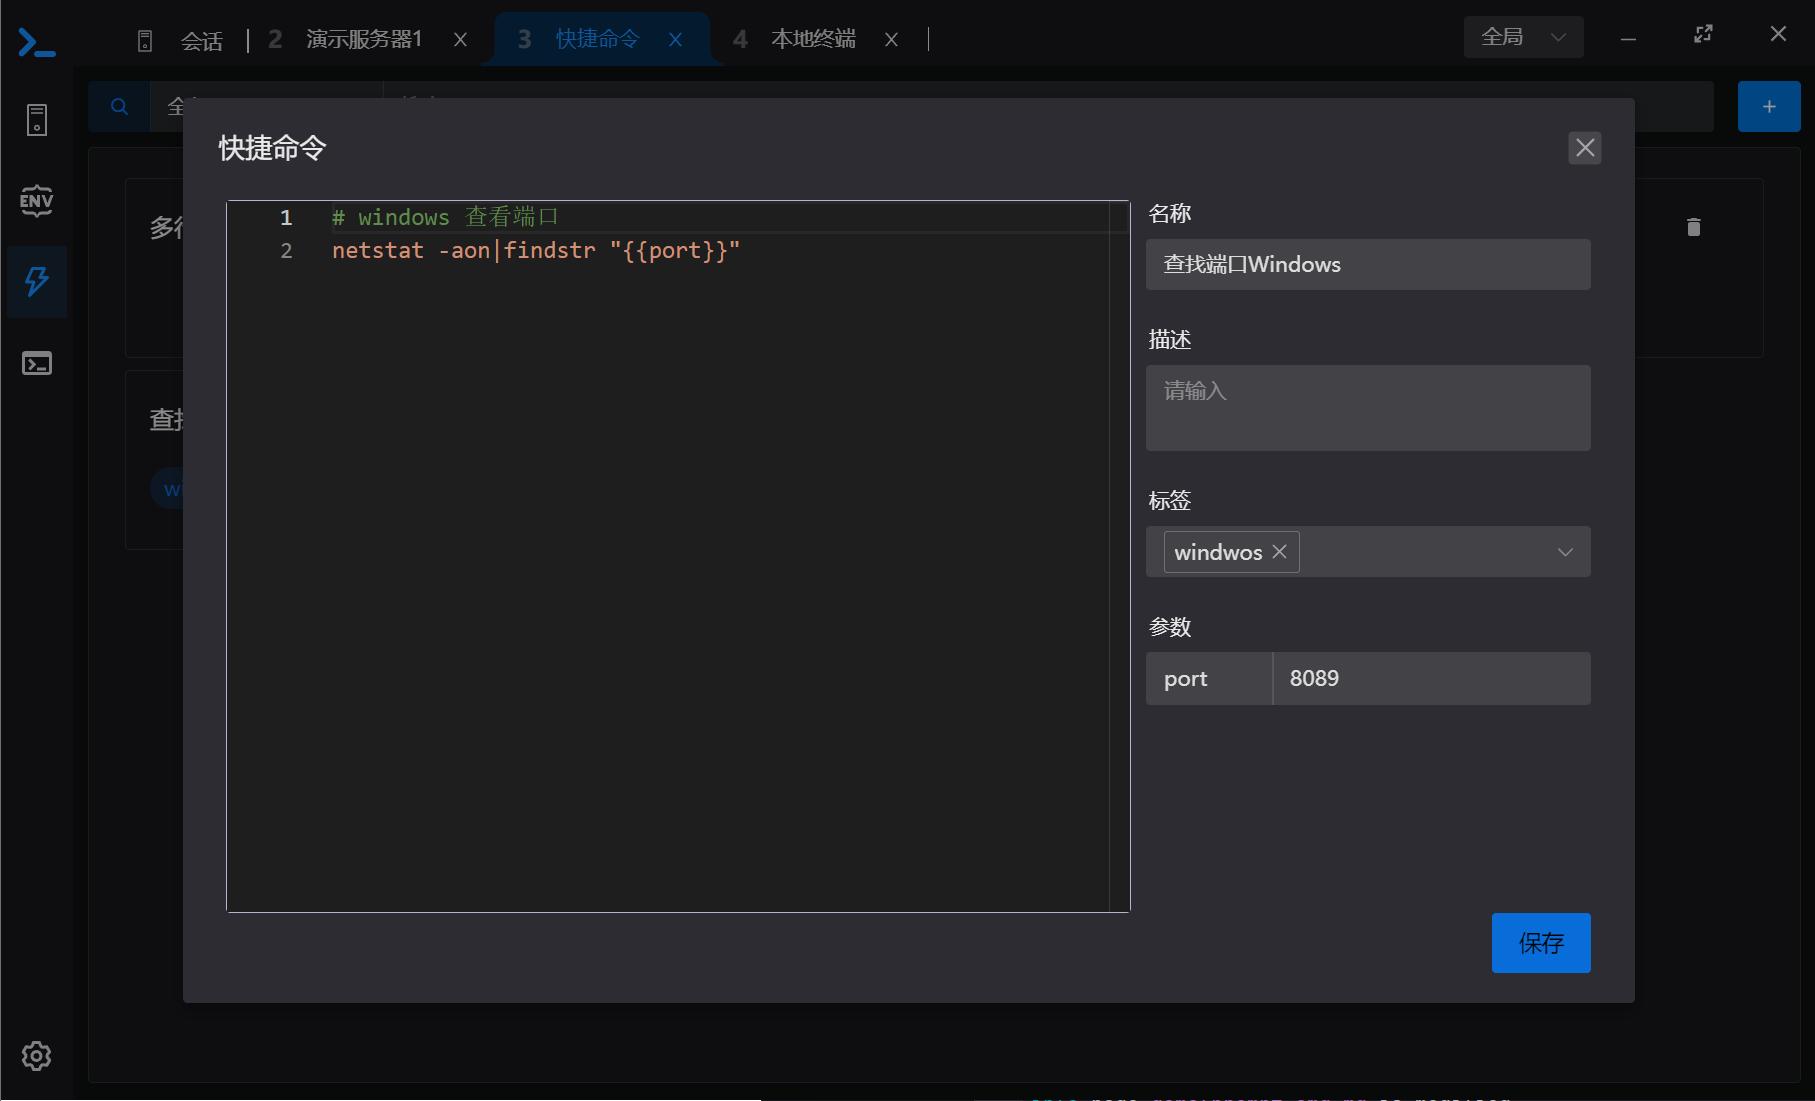Click the session icon beside 会话
The width and height of the screenshot is (1815, 1101).
click(145, 41)
